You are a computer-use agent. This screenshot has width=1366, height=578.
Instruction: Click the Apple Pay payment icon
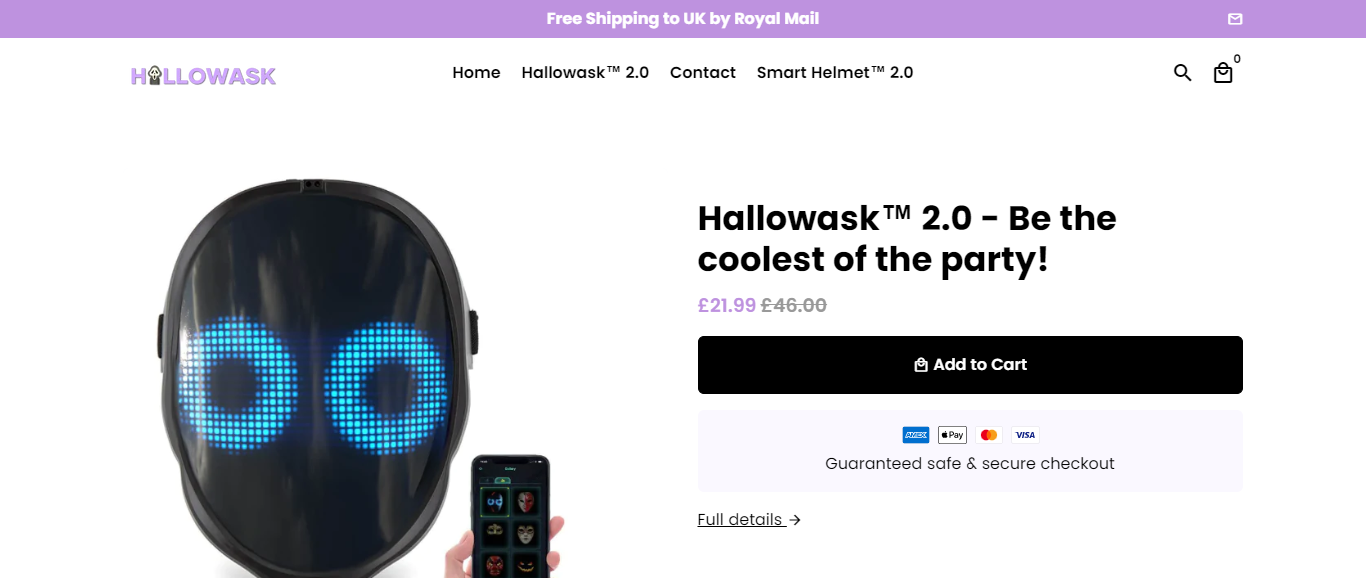point(952,435)
